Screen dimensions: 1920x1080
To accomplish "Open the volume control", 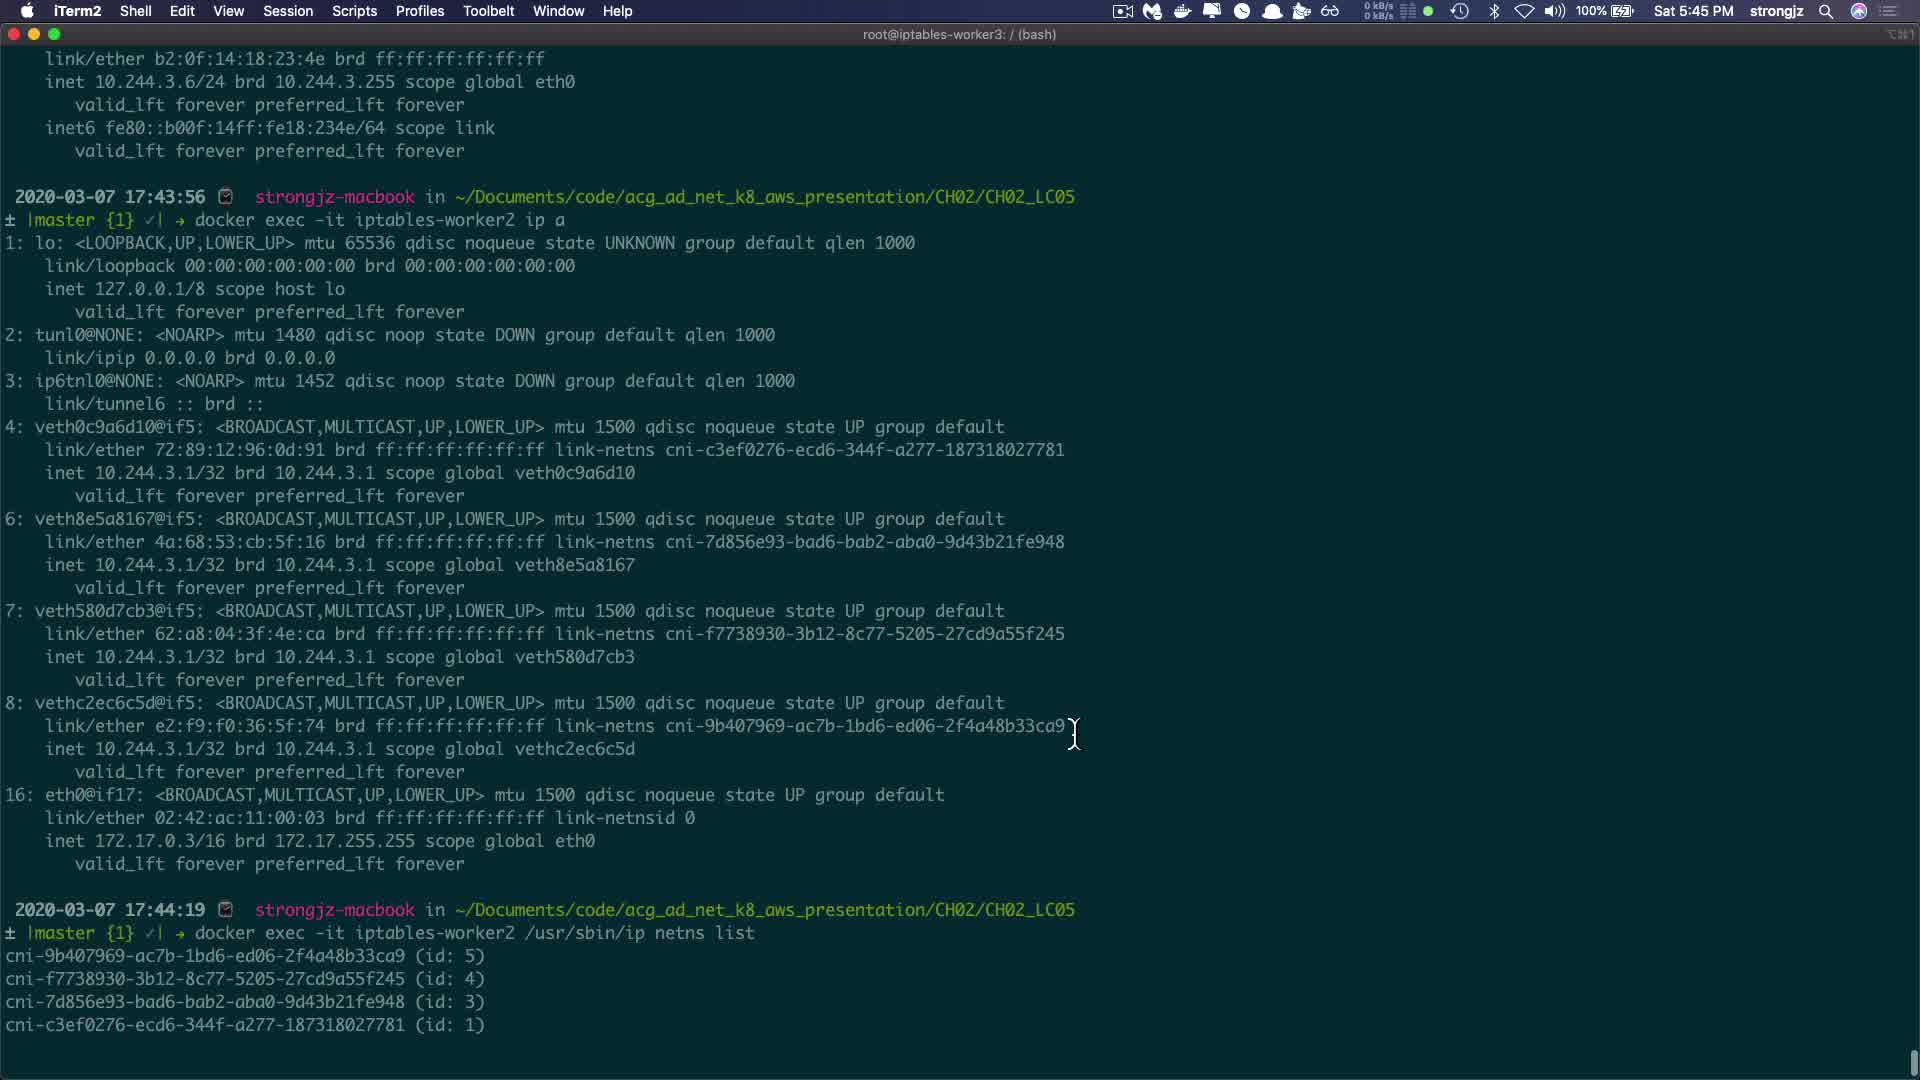I will click(x=1554, y=11).
